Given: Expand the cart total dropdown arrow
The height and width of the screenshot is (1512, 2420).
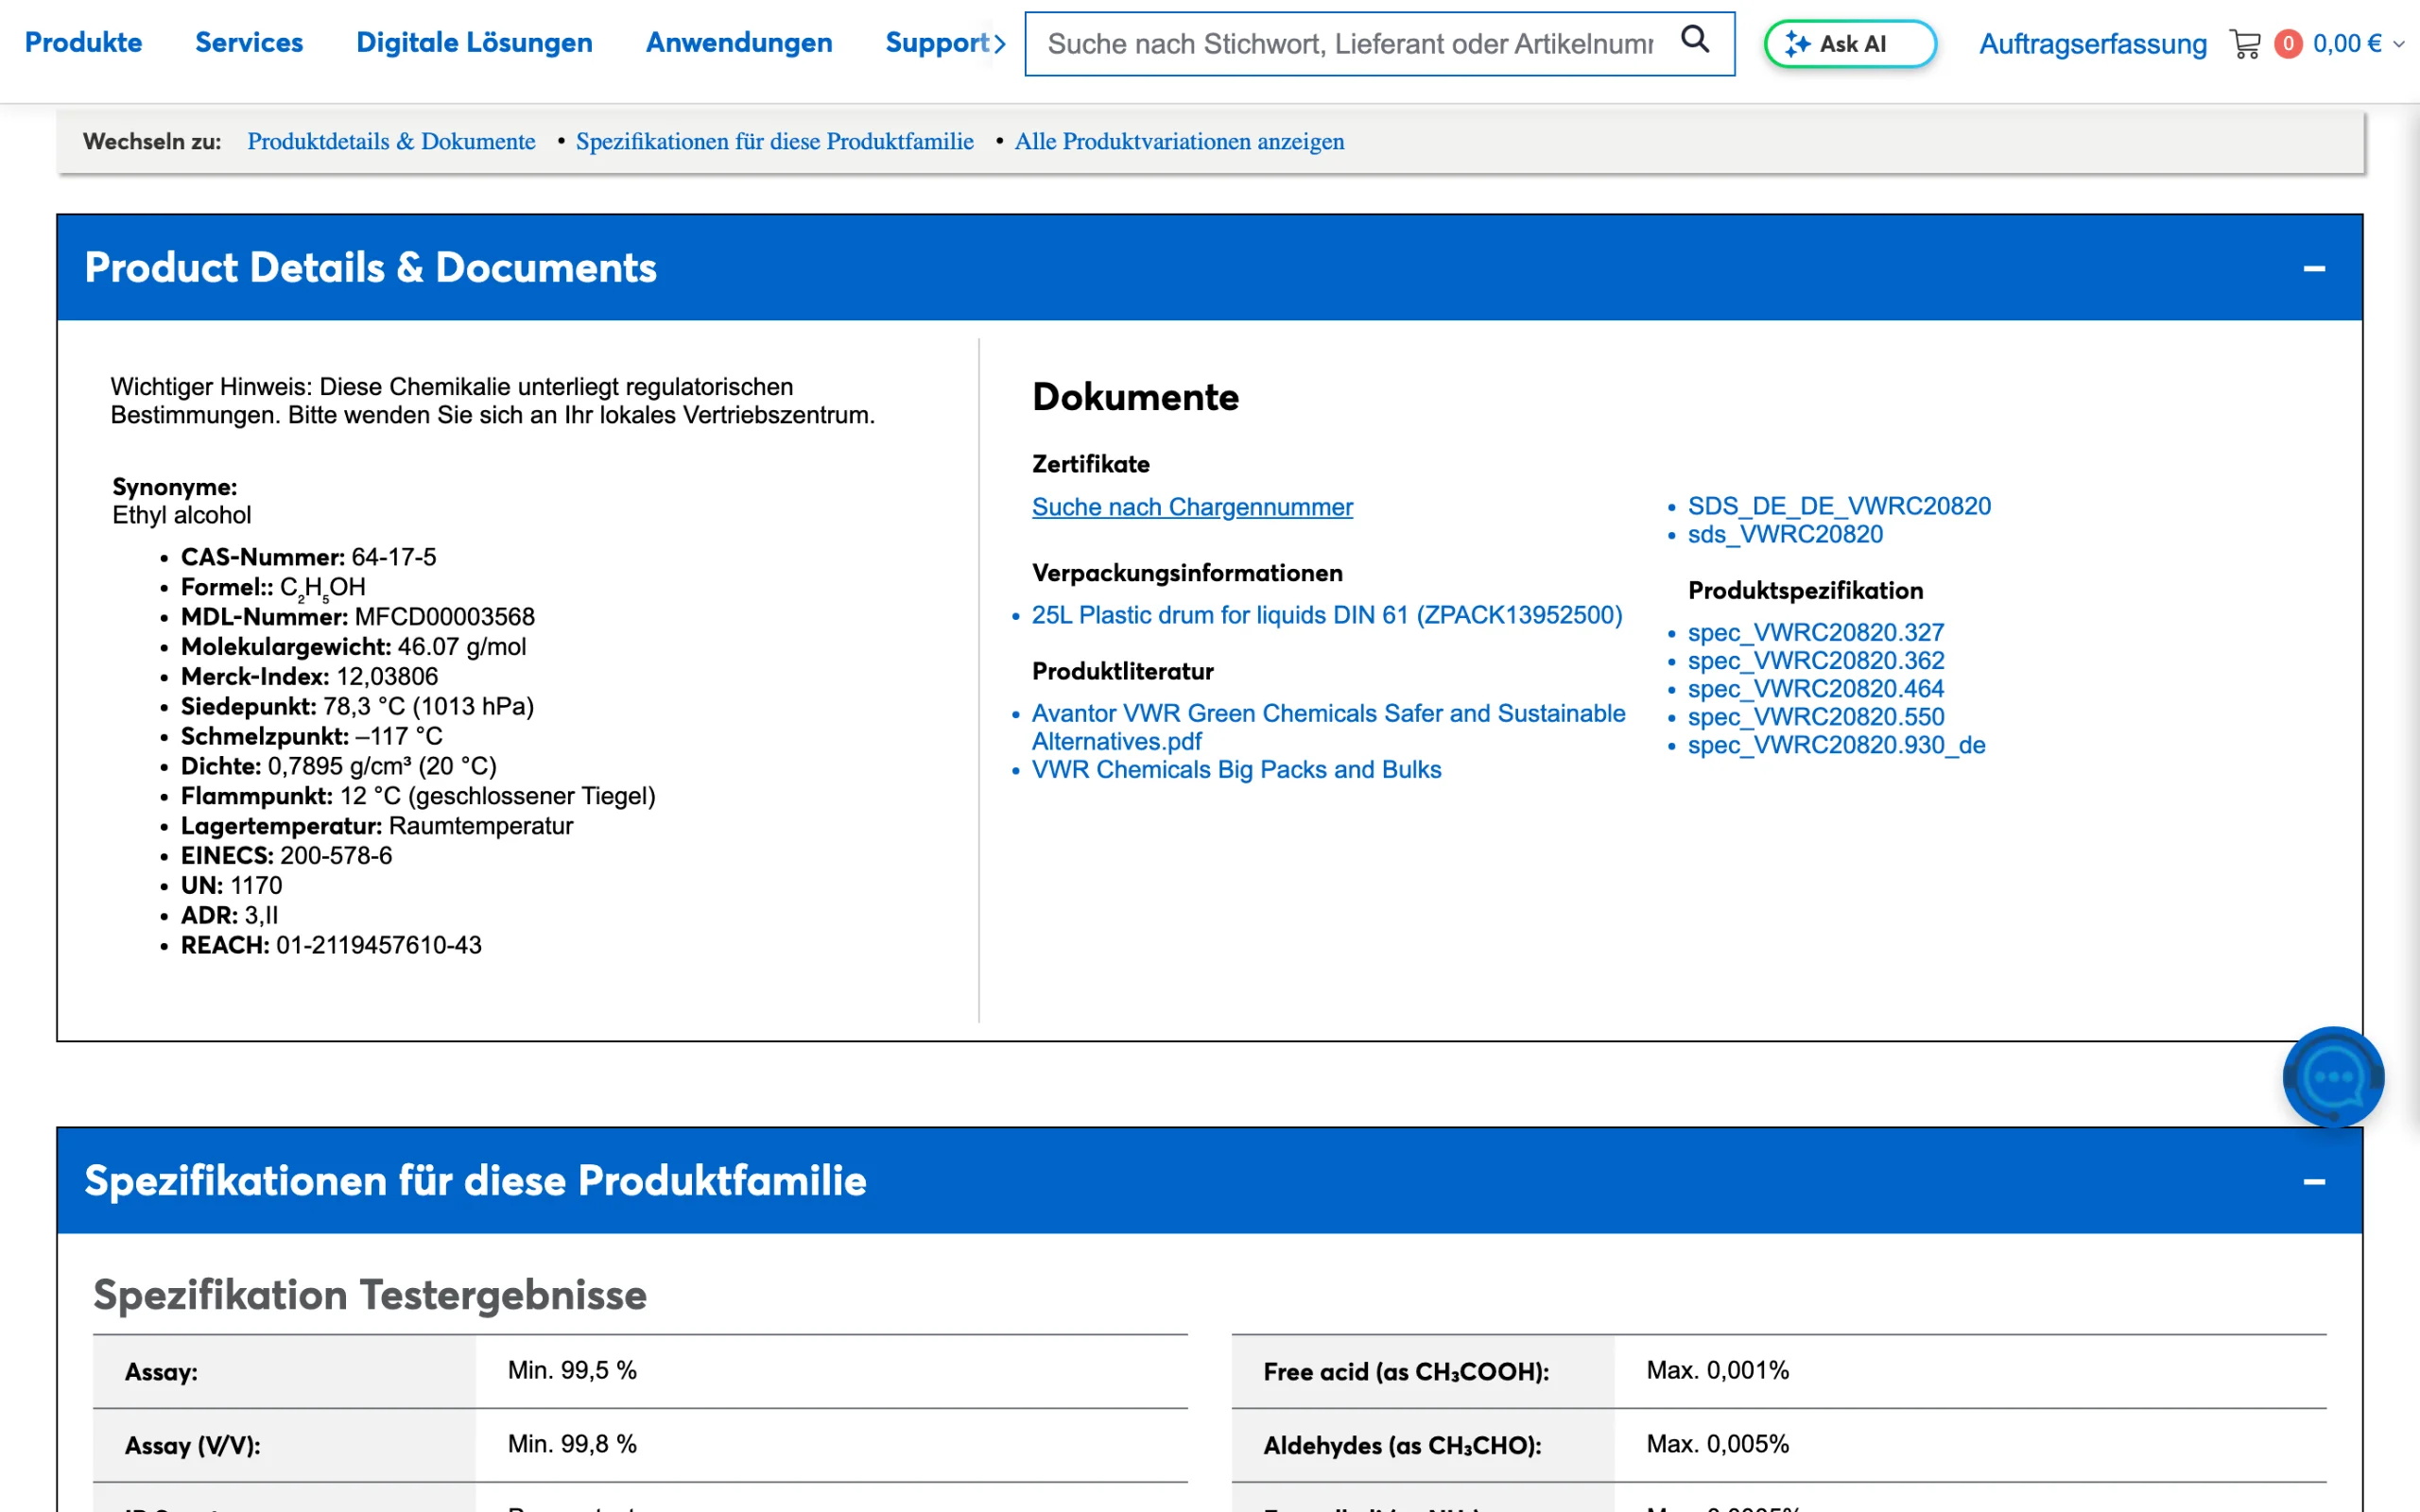Looking at the screenshot, I should click(2399, 45).
